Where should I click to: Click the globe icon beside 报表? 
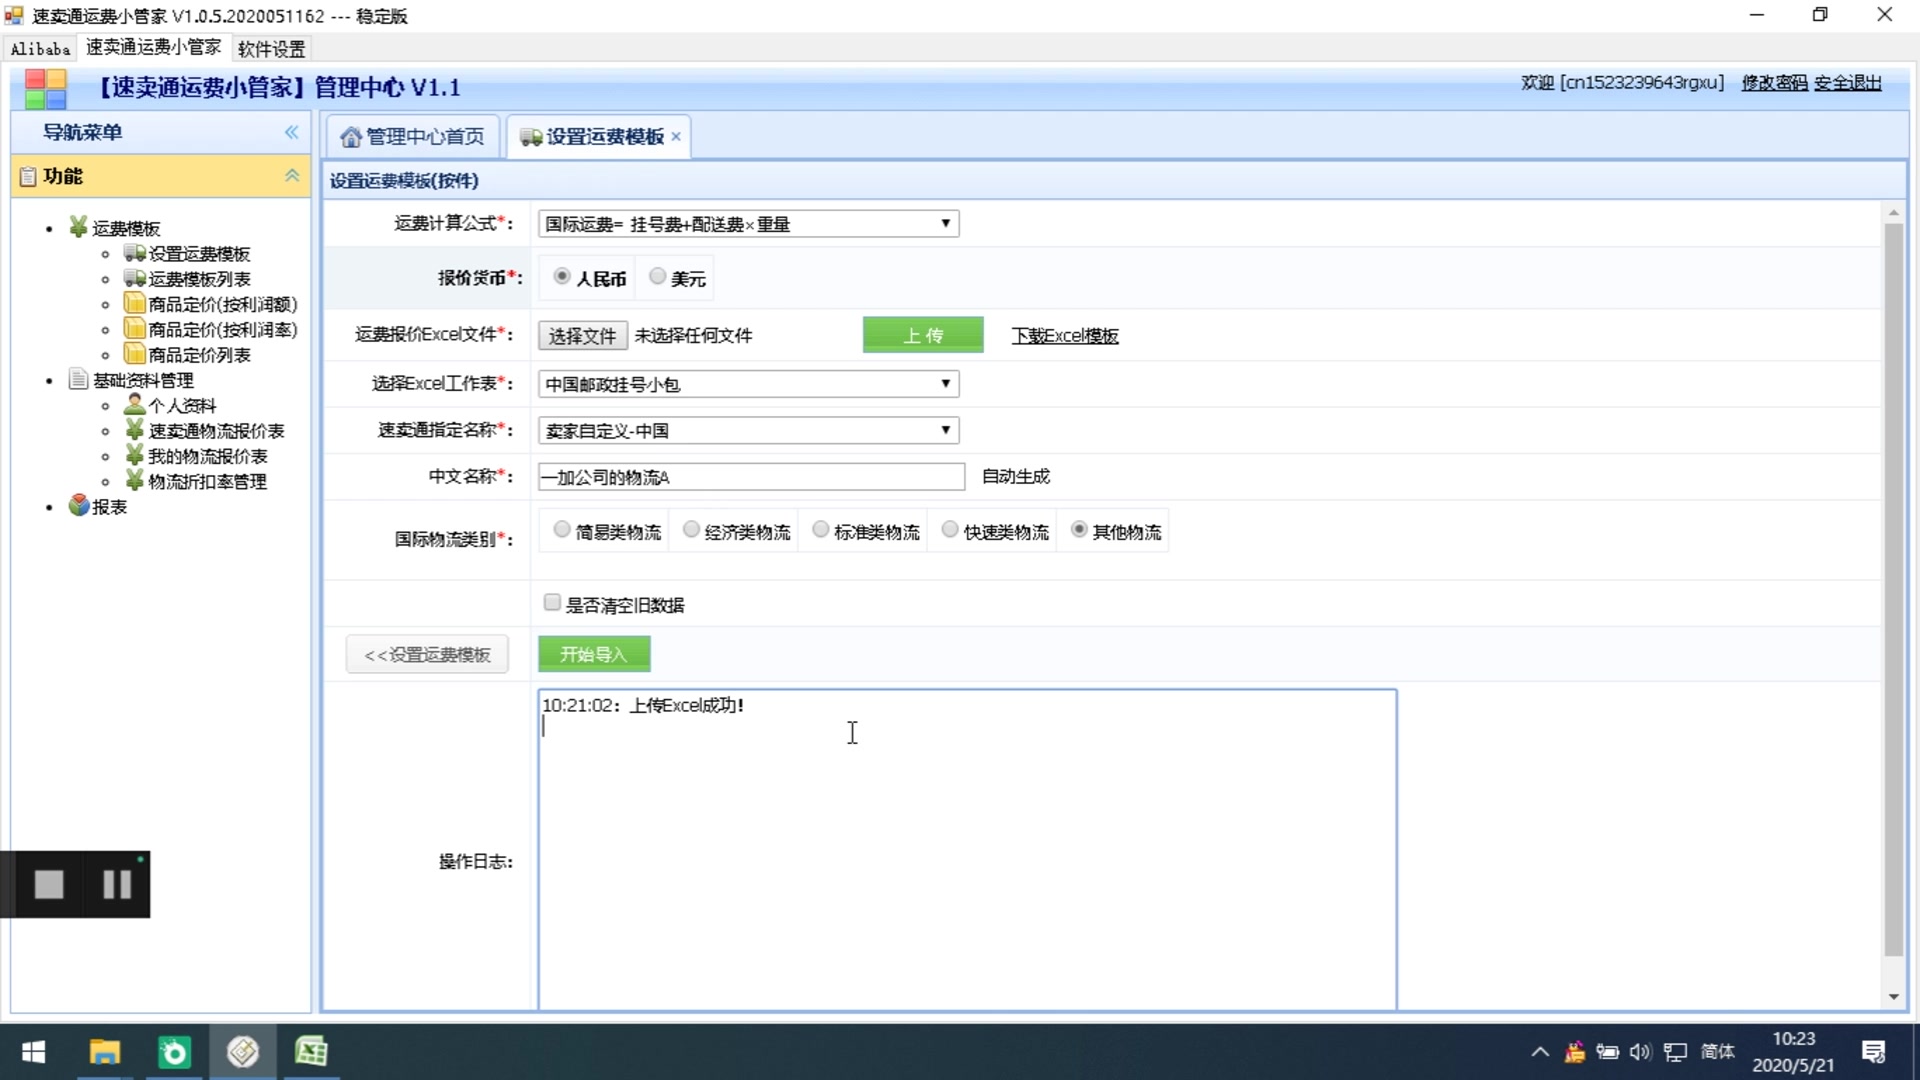point(79,505)
